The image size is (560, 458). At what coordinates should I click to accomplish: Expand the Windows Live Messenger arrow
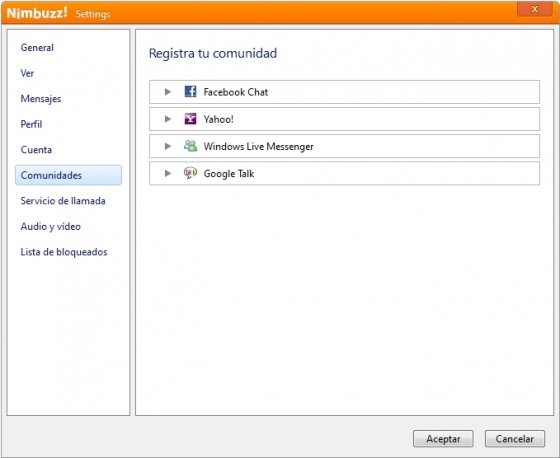[x=168, y=146]
